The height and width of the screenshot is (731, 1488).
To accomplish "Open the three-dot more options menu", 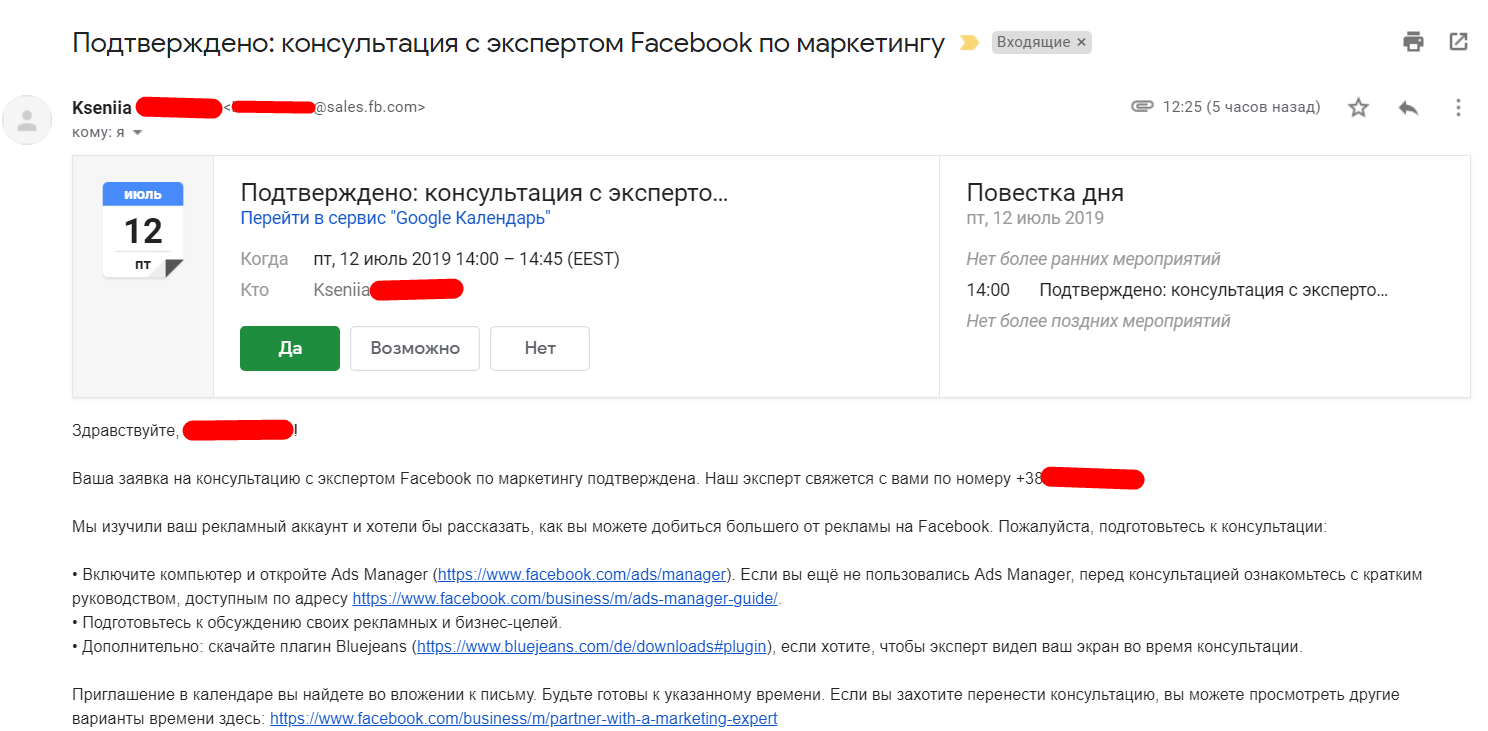I will click(x=1458, y=106).
